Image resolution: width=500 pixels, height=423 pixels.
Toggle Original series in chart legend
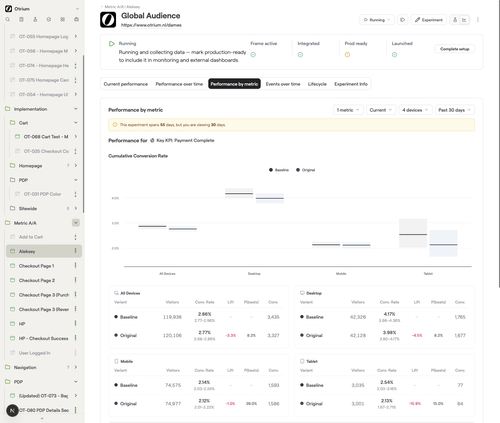click(x=305, y=170)
